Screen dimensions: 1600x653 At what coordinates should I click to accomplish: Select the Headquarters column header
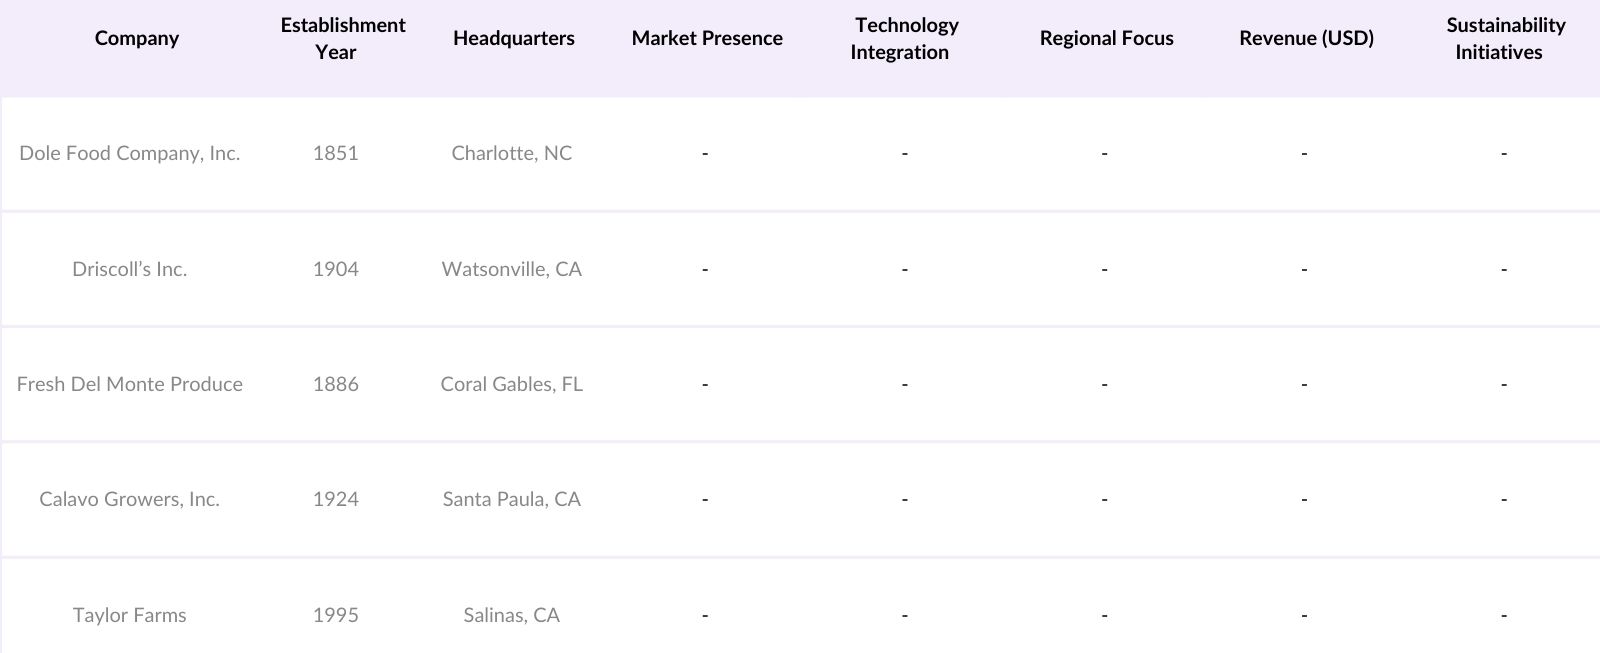(x=513, y=39)
